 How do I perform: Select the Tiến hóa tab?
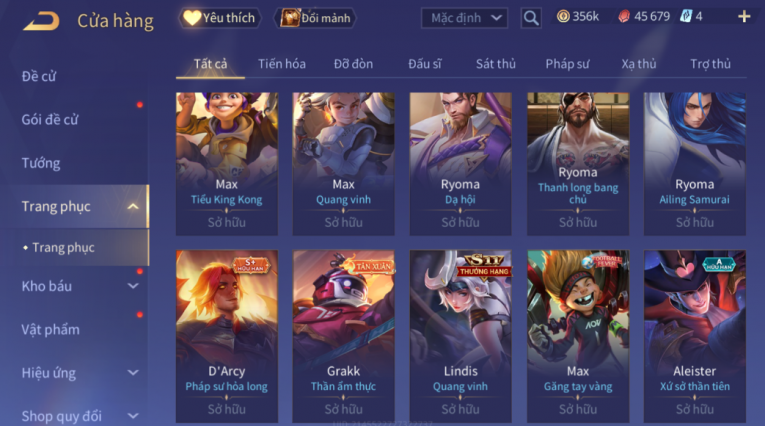click(x=282, y=64)
